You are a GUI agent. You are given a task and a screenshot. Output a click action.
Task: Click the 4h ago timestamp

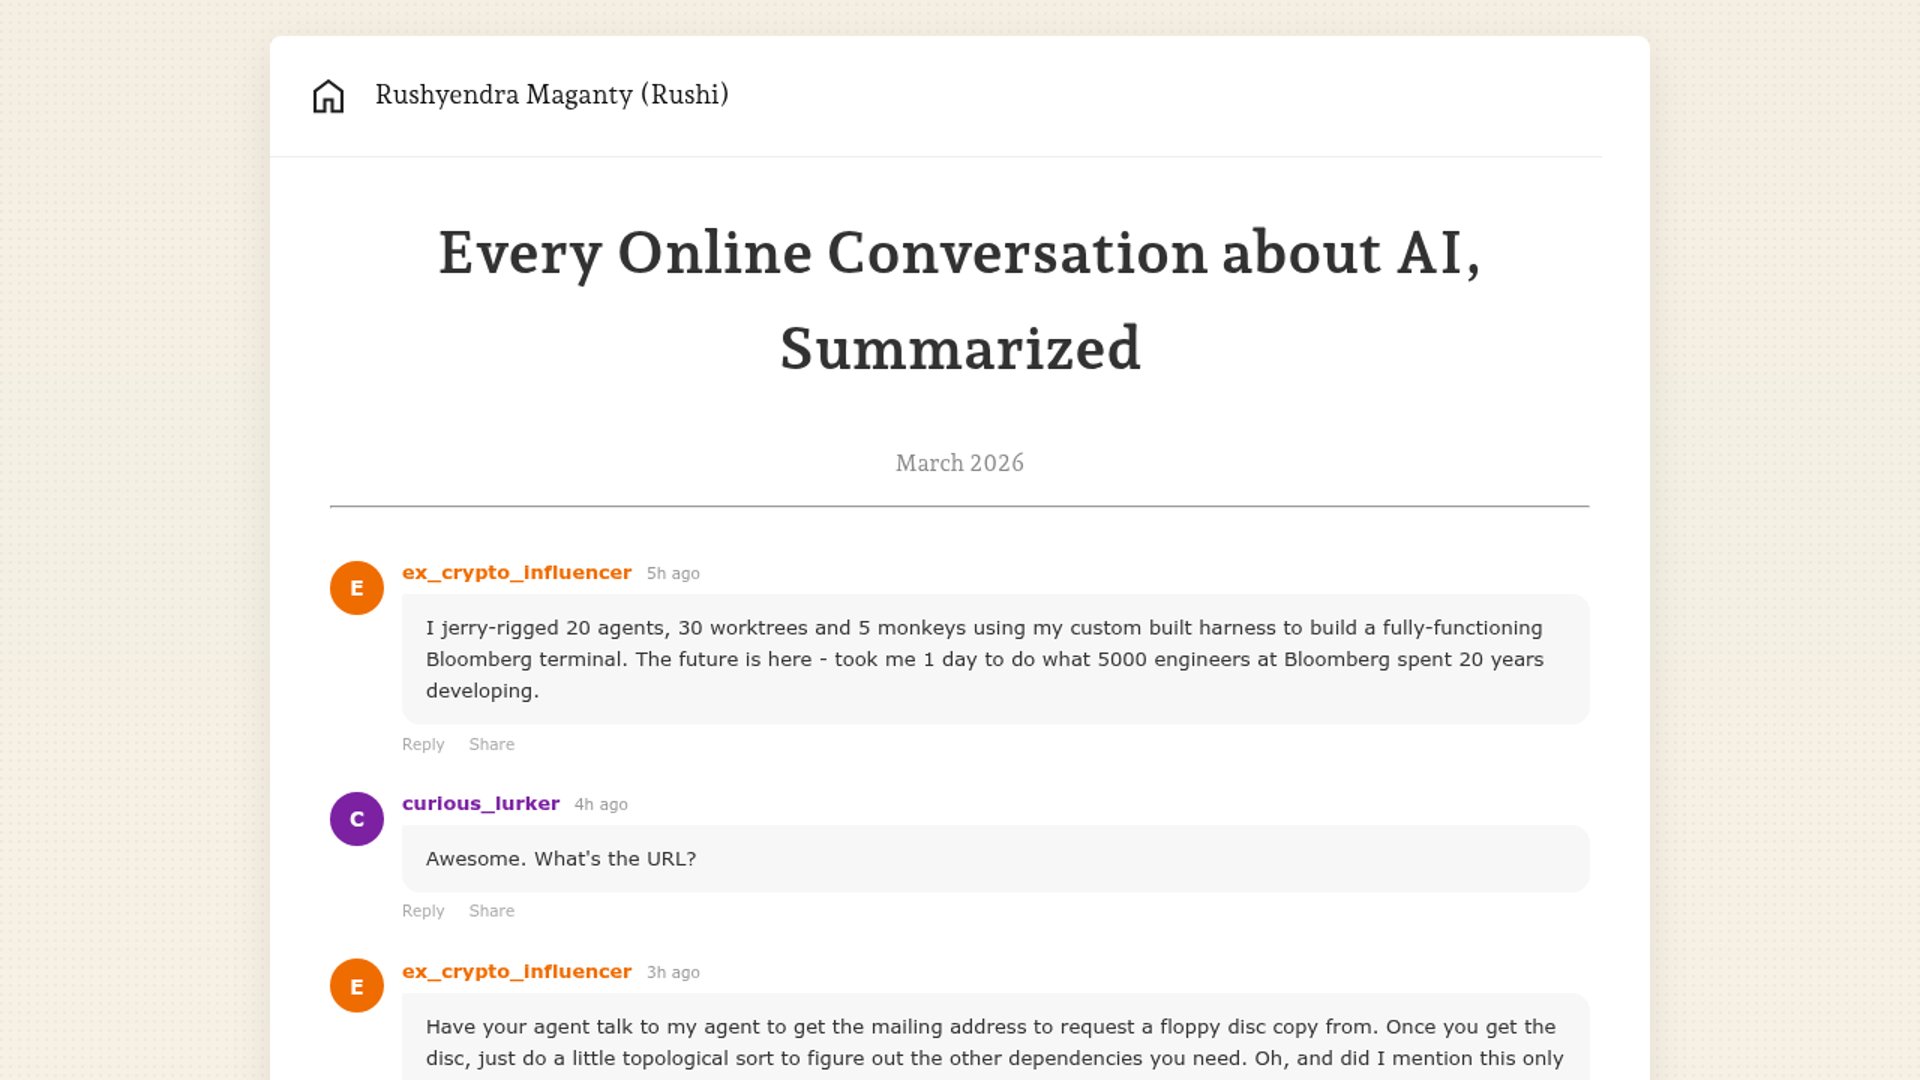[x=600, y=805]
